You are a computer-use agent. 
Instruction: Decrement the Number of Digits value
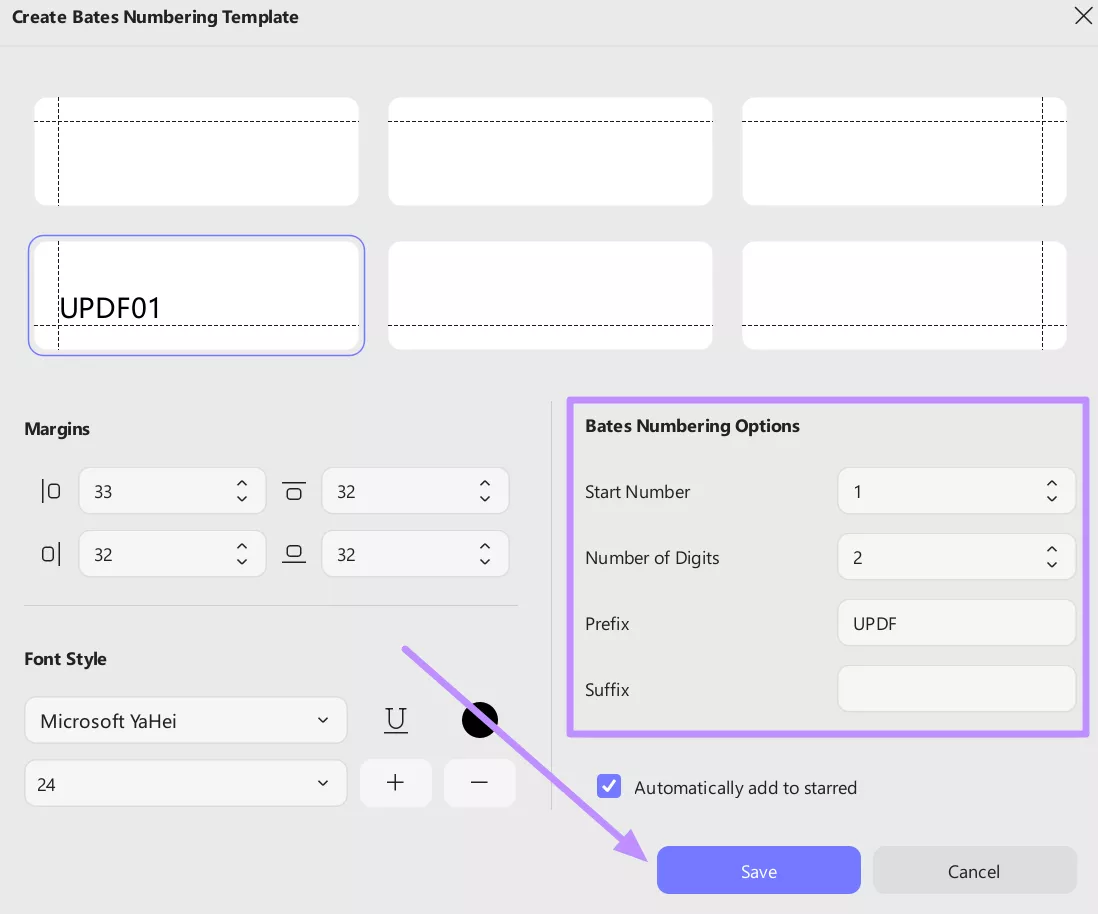pyautogui.click(x=1052, y=563)
